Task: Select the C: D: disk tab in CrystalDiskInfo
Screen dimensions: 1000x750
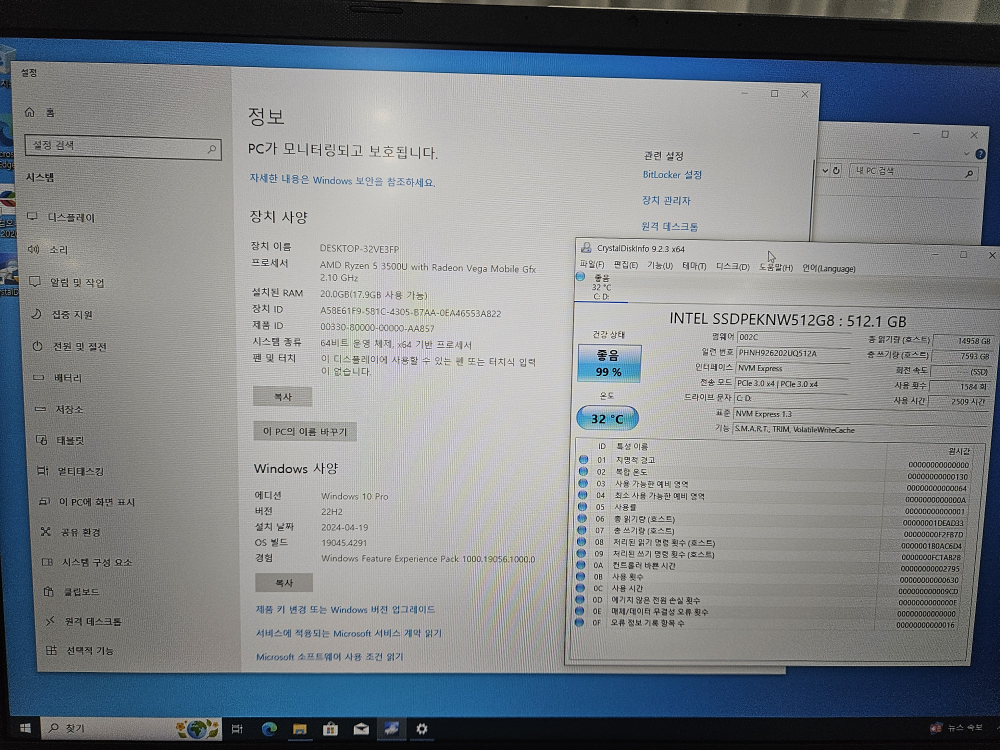Action: (x=601, y=287)
